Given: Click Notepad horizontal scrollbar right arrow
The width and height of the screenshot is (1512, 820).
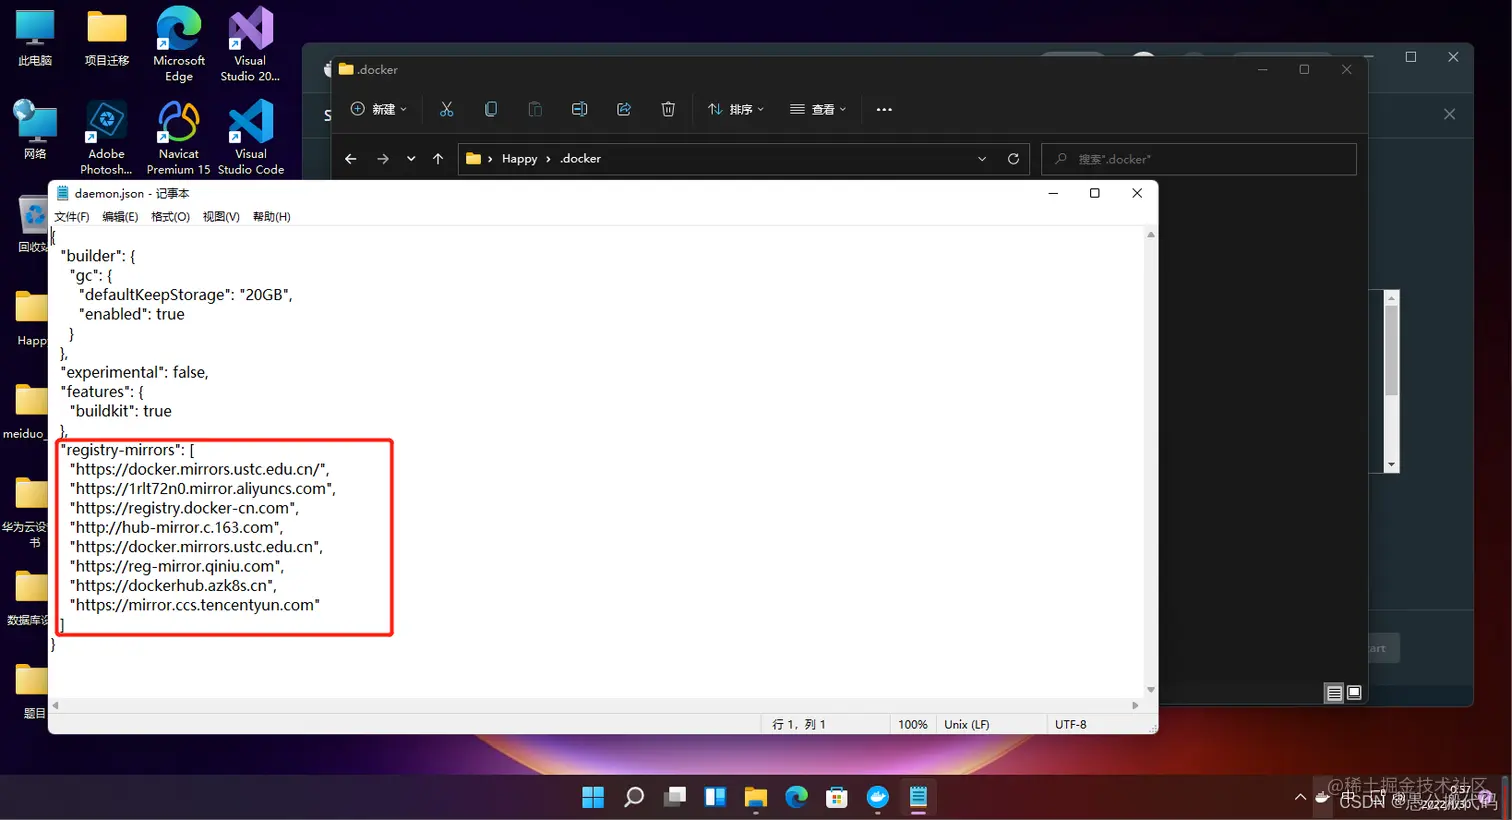Looking at the screenshot, I should tap(1135, 705).
